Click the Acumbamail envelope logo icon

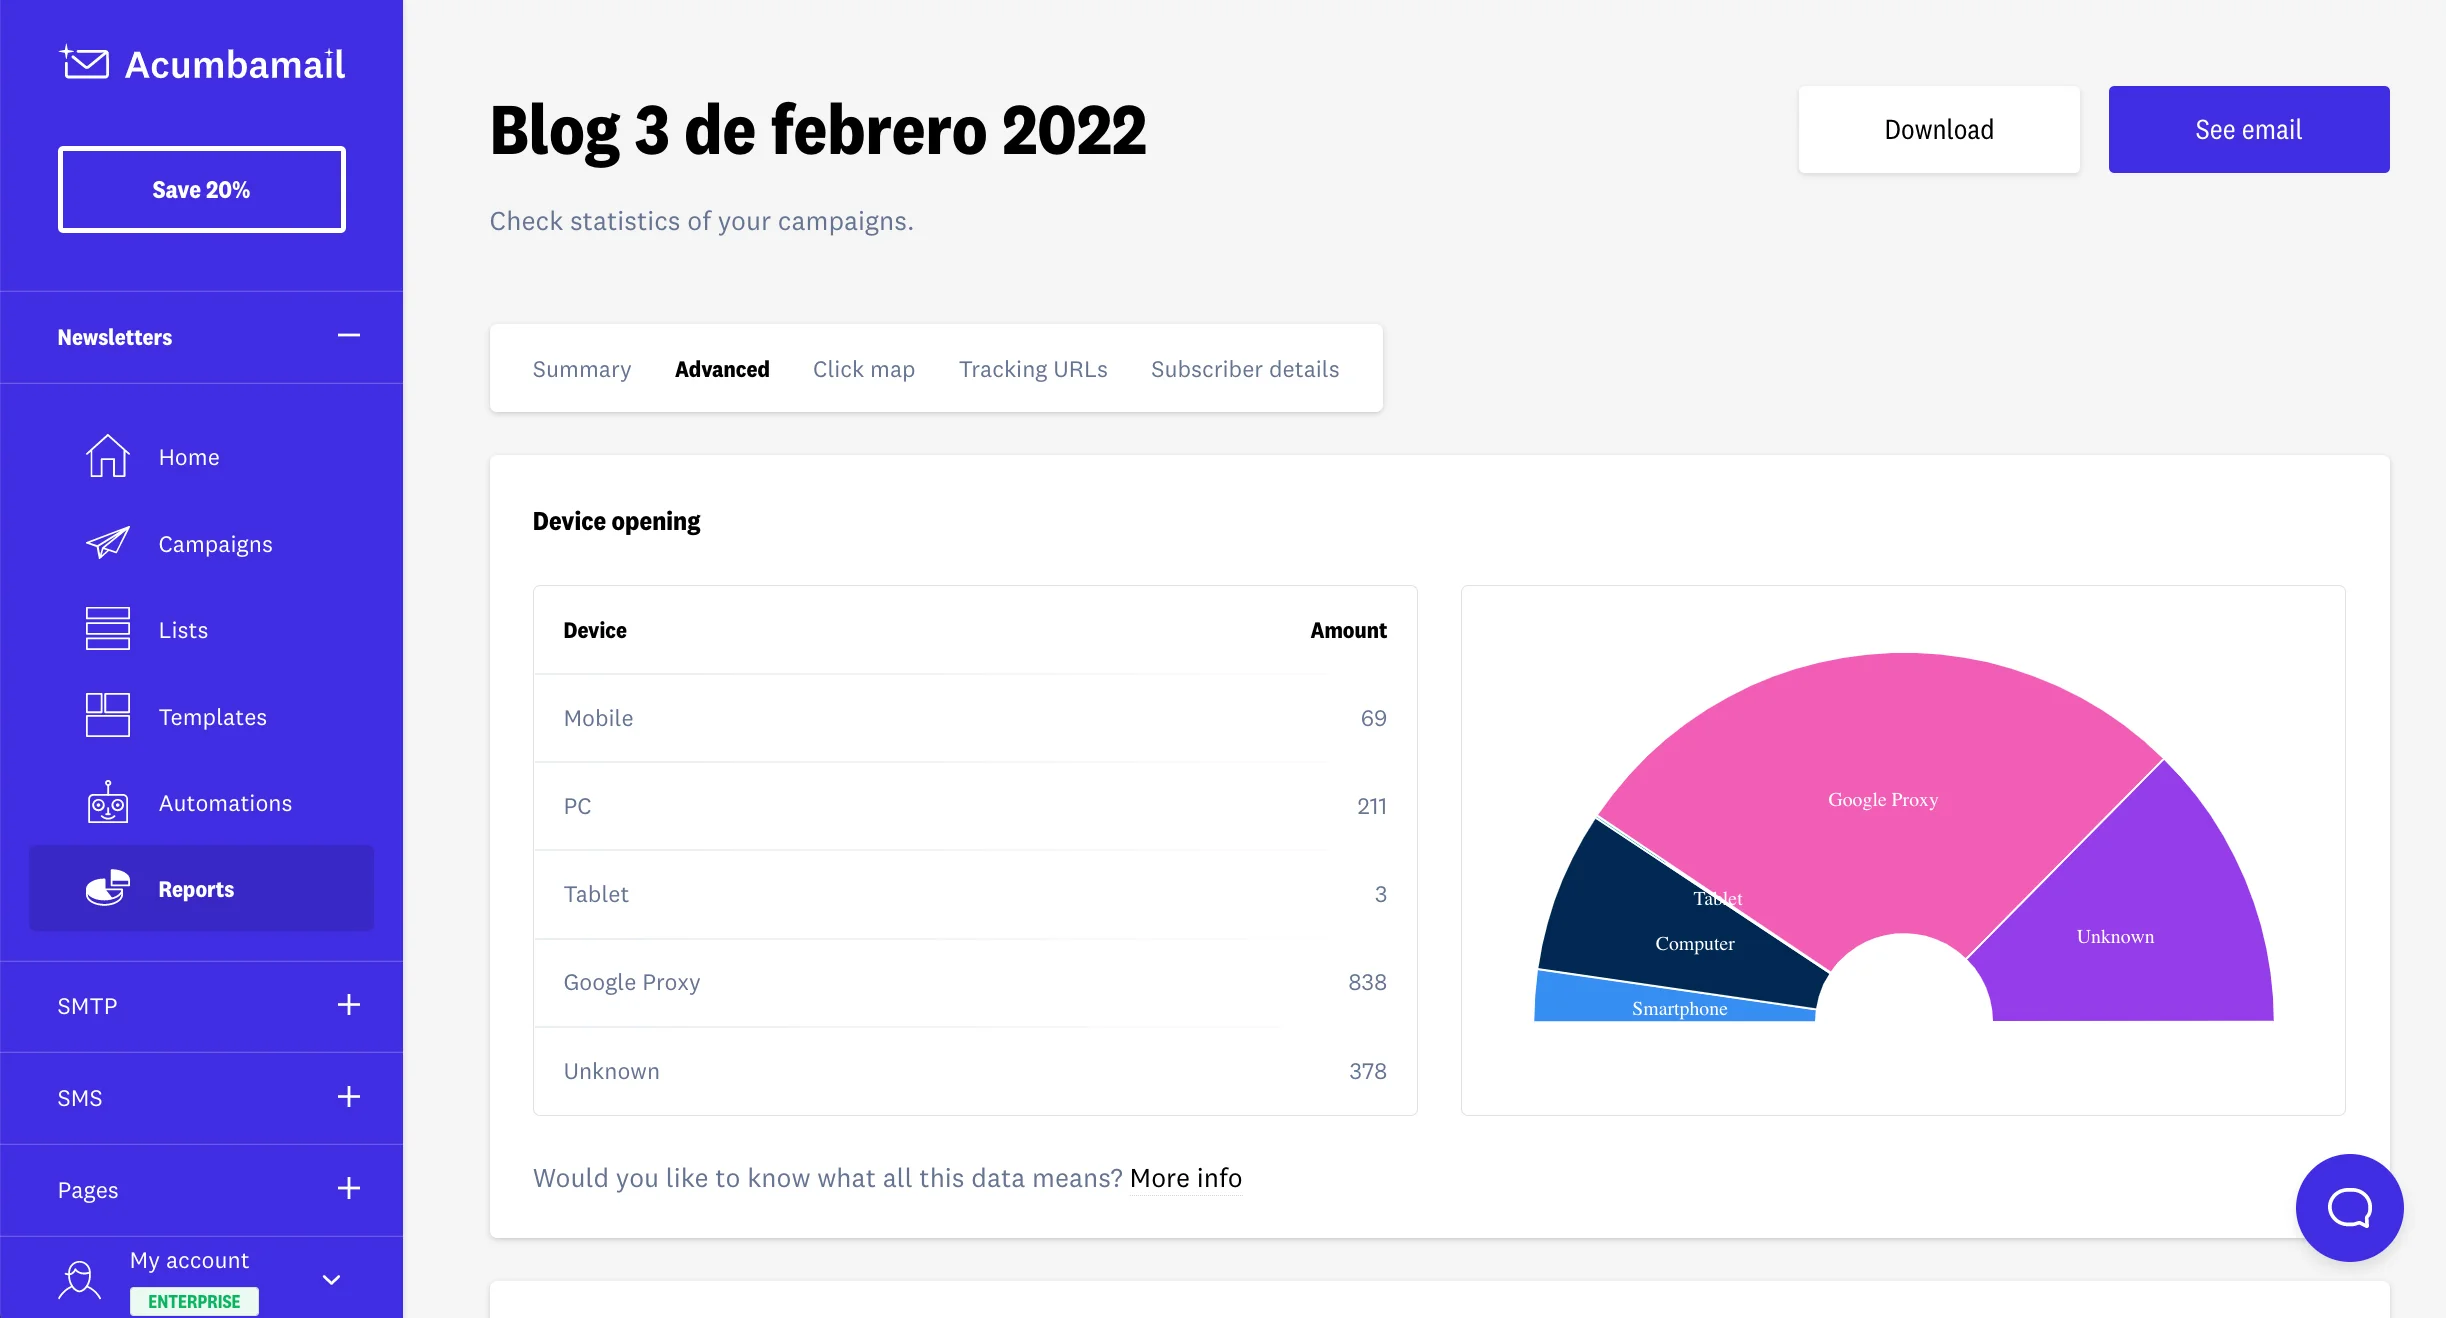pyautogui.click(x=85, y=63)
